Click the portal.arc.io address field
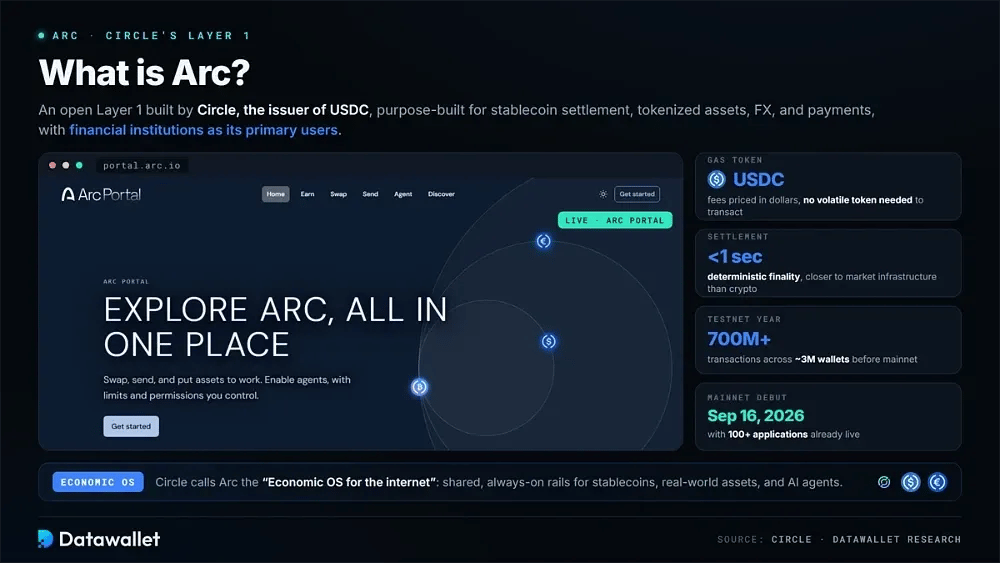 (x=142, y=165)
